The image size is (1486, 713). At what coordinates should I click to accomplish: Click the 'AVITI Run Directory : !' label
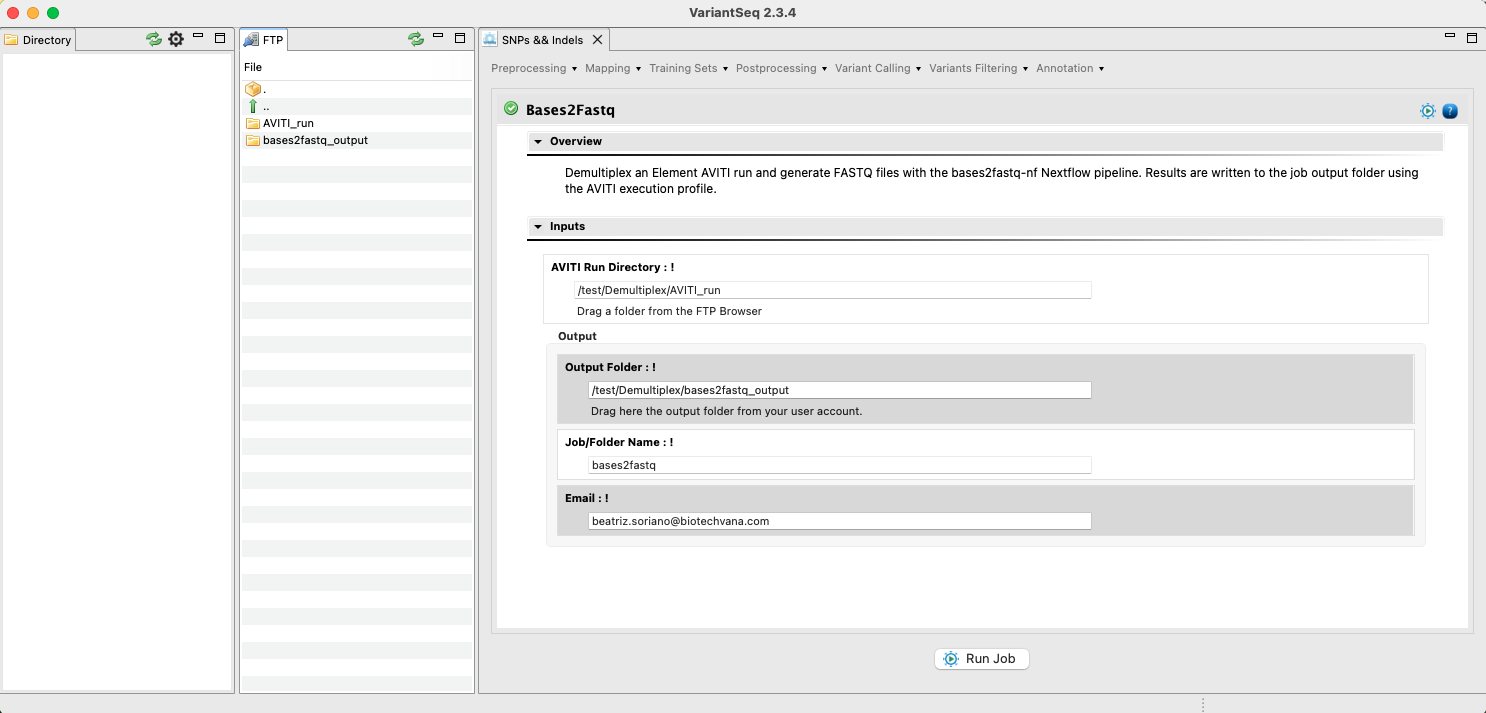pyautogui.click(x=612, y=268)
